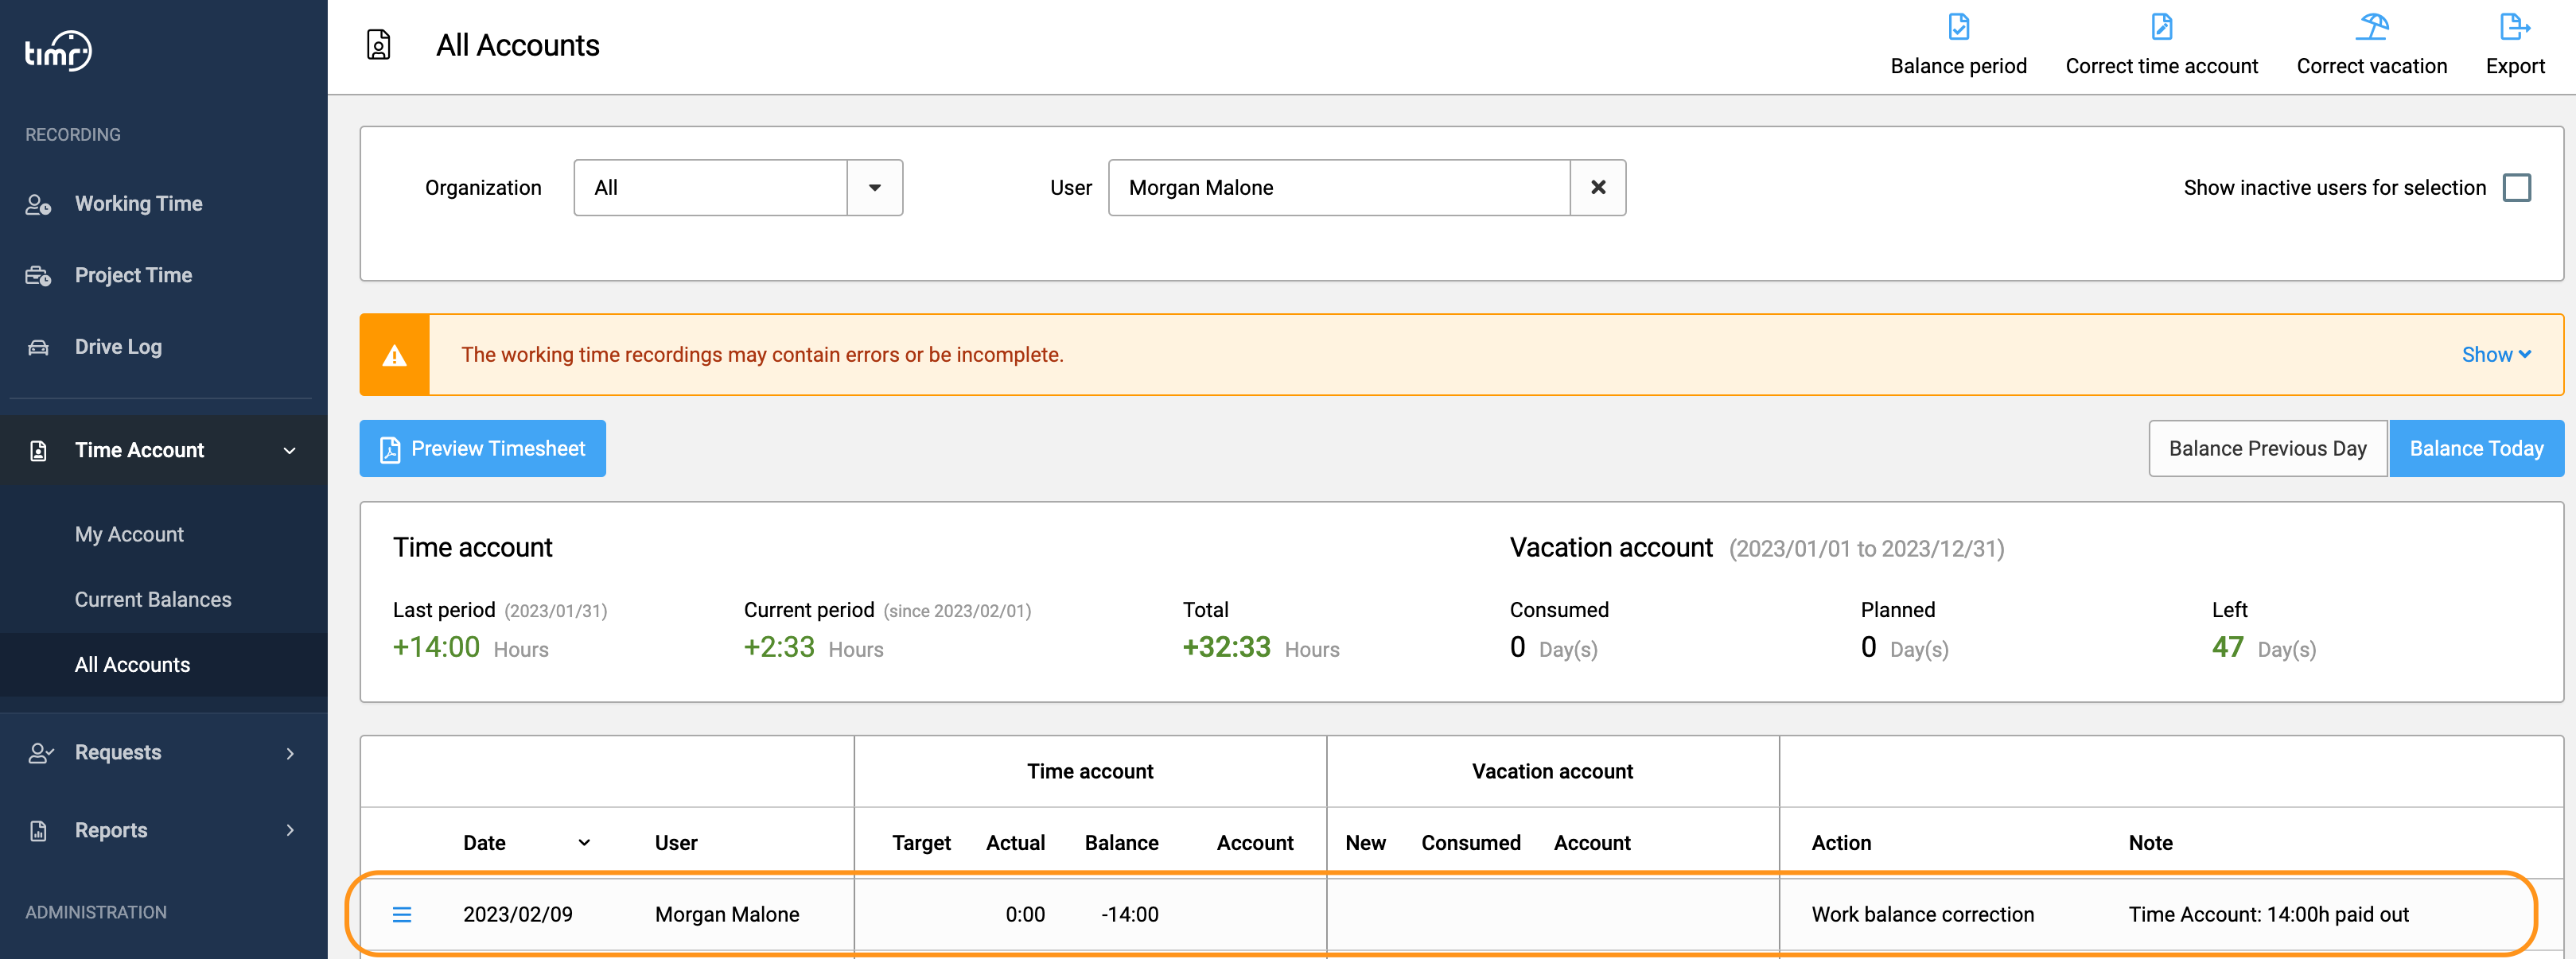The image size is (2576, 959).
Task: Open row menu for 2023/02/09 entry
Action: (402, 915)
